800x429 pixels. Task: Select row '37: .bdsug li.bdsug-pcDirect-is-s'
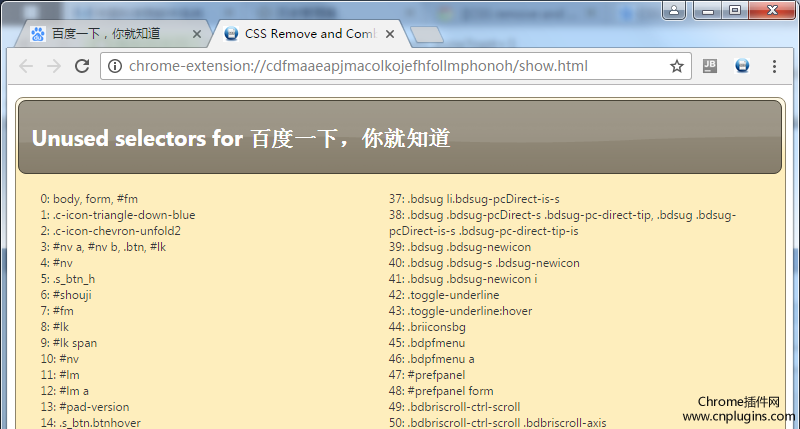pos(474,199)
